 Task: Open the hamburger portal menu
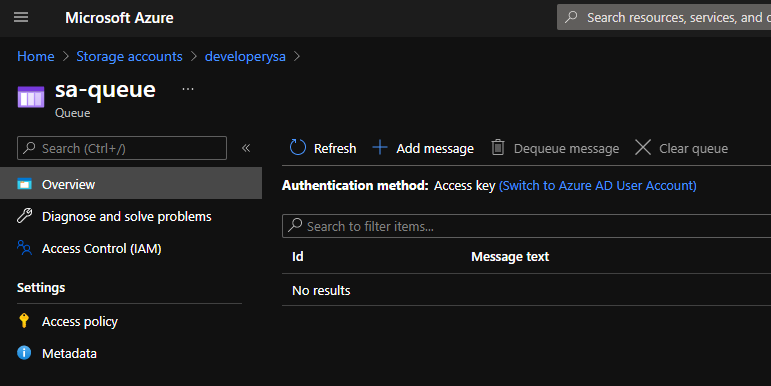(21, 18)
